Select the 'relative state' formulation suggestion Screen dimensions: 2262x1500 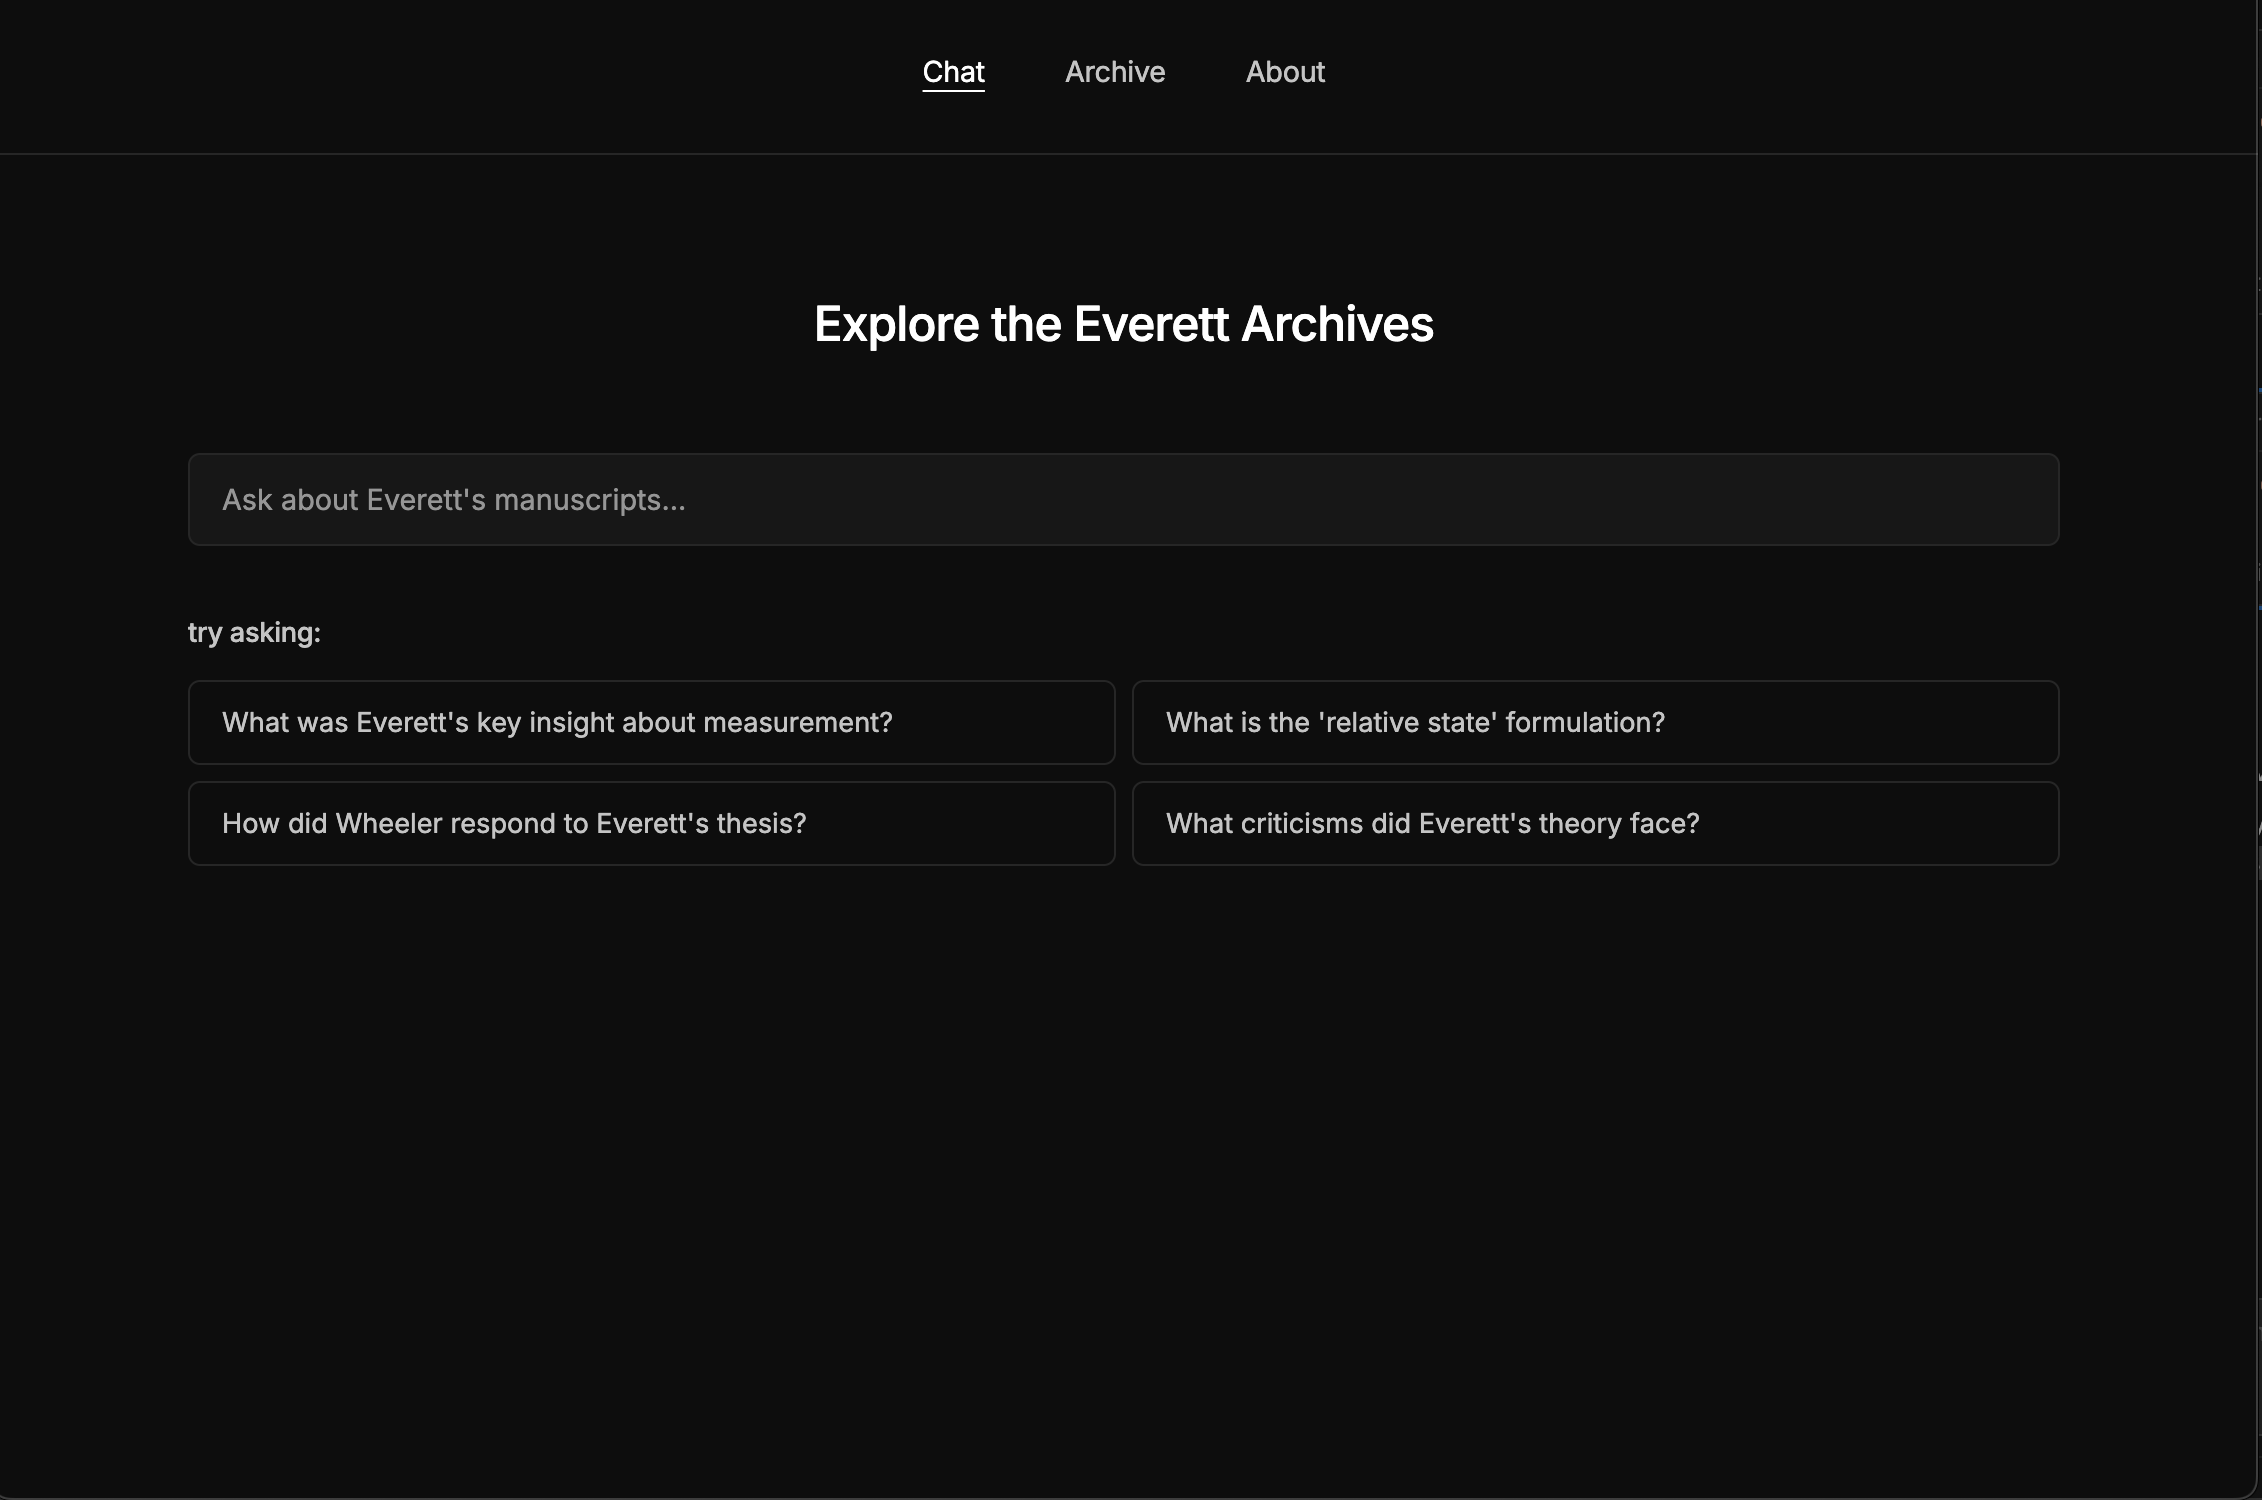tap(1594, 723)
